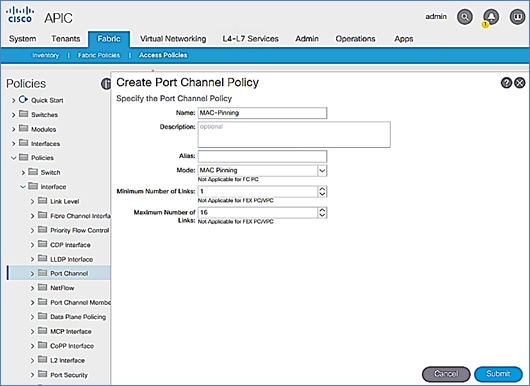Click the CDP Interface folder icon
Image resolution: width=530 pixels, height=386 pixels.
[42, 244]
